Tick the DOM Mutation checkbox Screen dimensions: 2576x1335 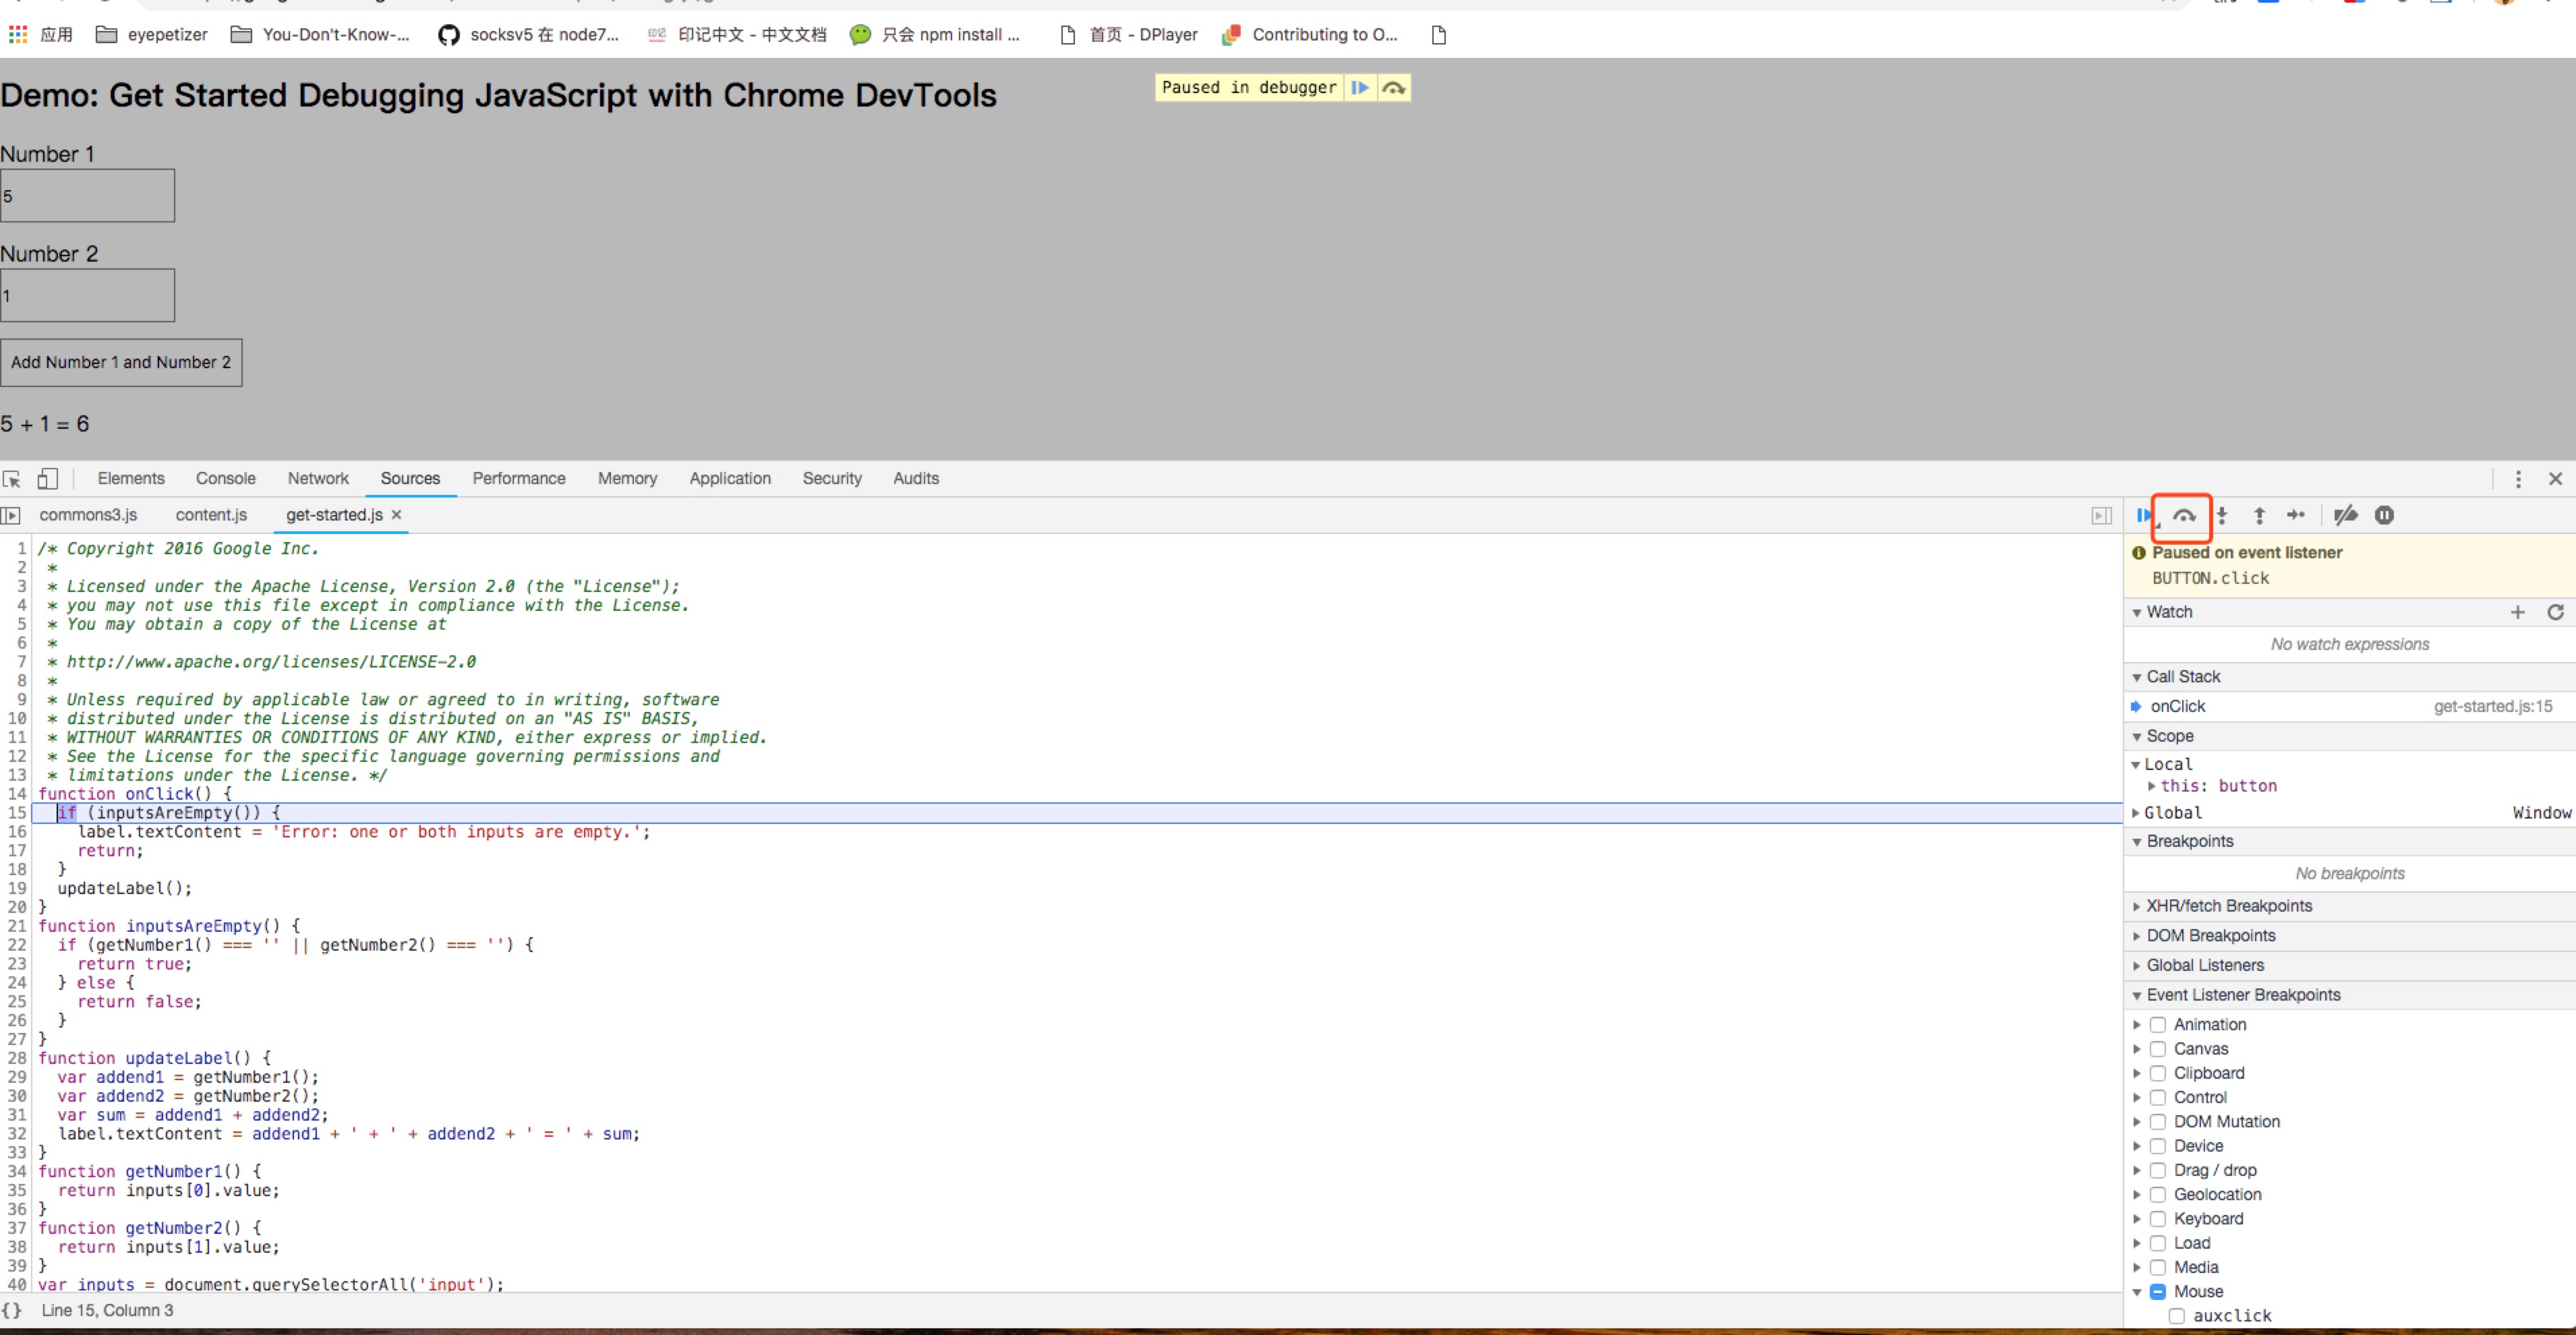2158,1122
